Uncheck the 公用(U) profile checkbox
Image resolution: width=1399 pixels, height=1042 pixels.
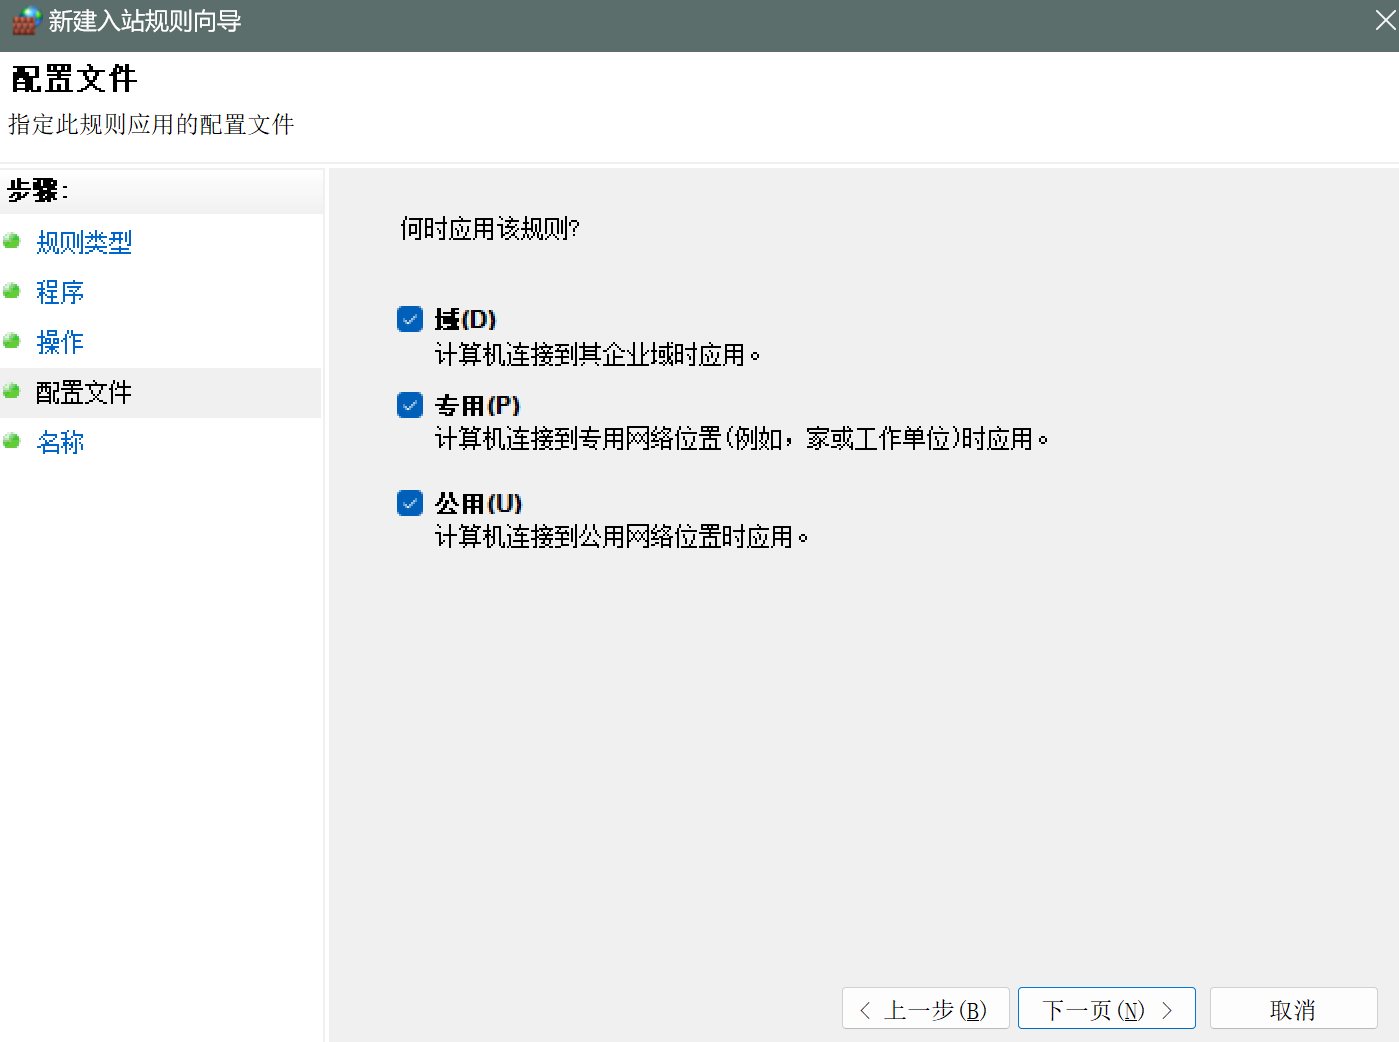click(409, 502)
